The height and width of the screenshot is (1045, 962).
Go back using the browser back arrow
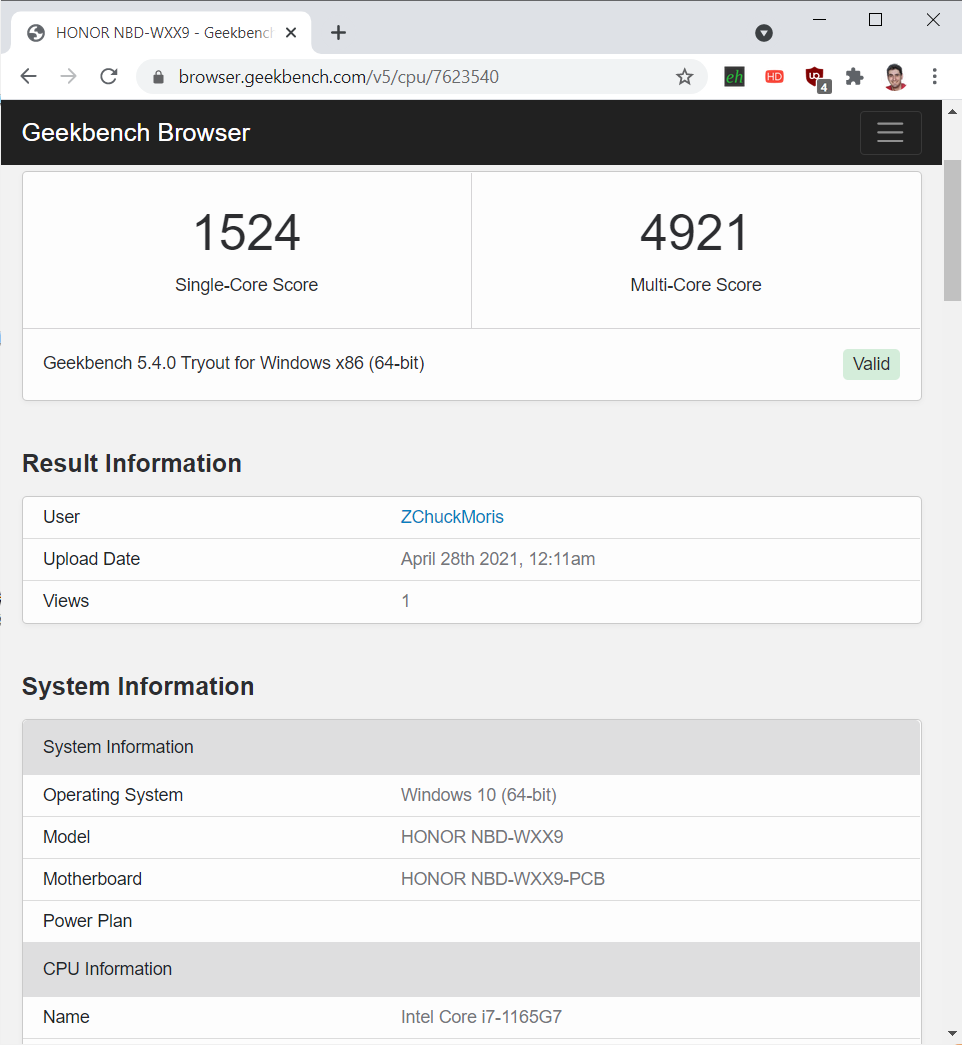(x=29, y=77)
